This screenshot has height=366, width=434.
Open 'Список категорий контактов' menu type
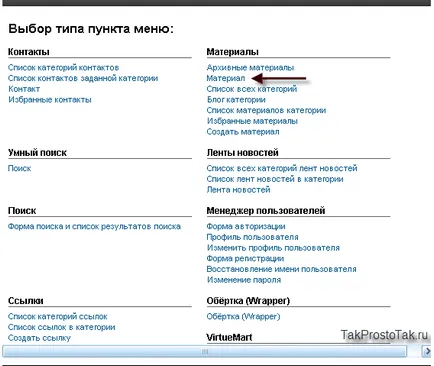coord(63,68)
